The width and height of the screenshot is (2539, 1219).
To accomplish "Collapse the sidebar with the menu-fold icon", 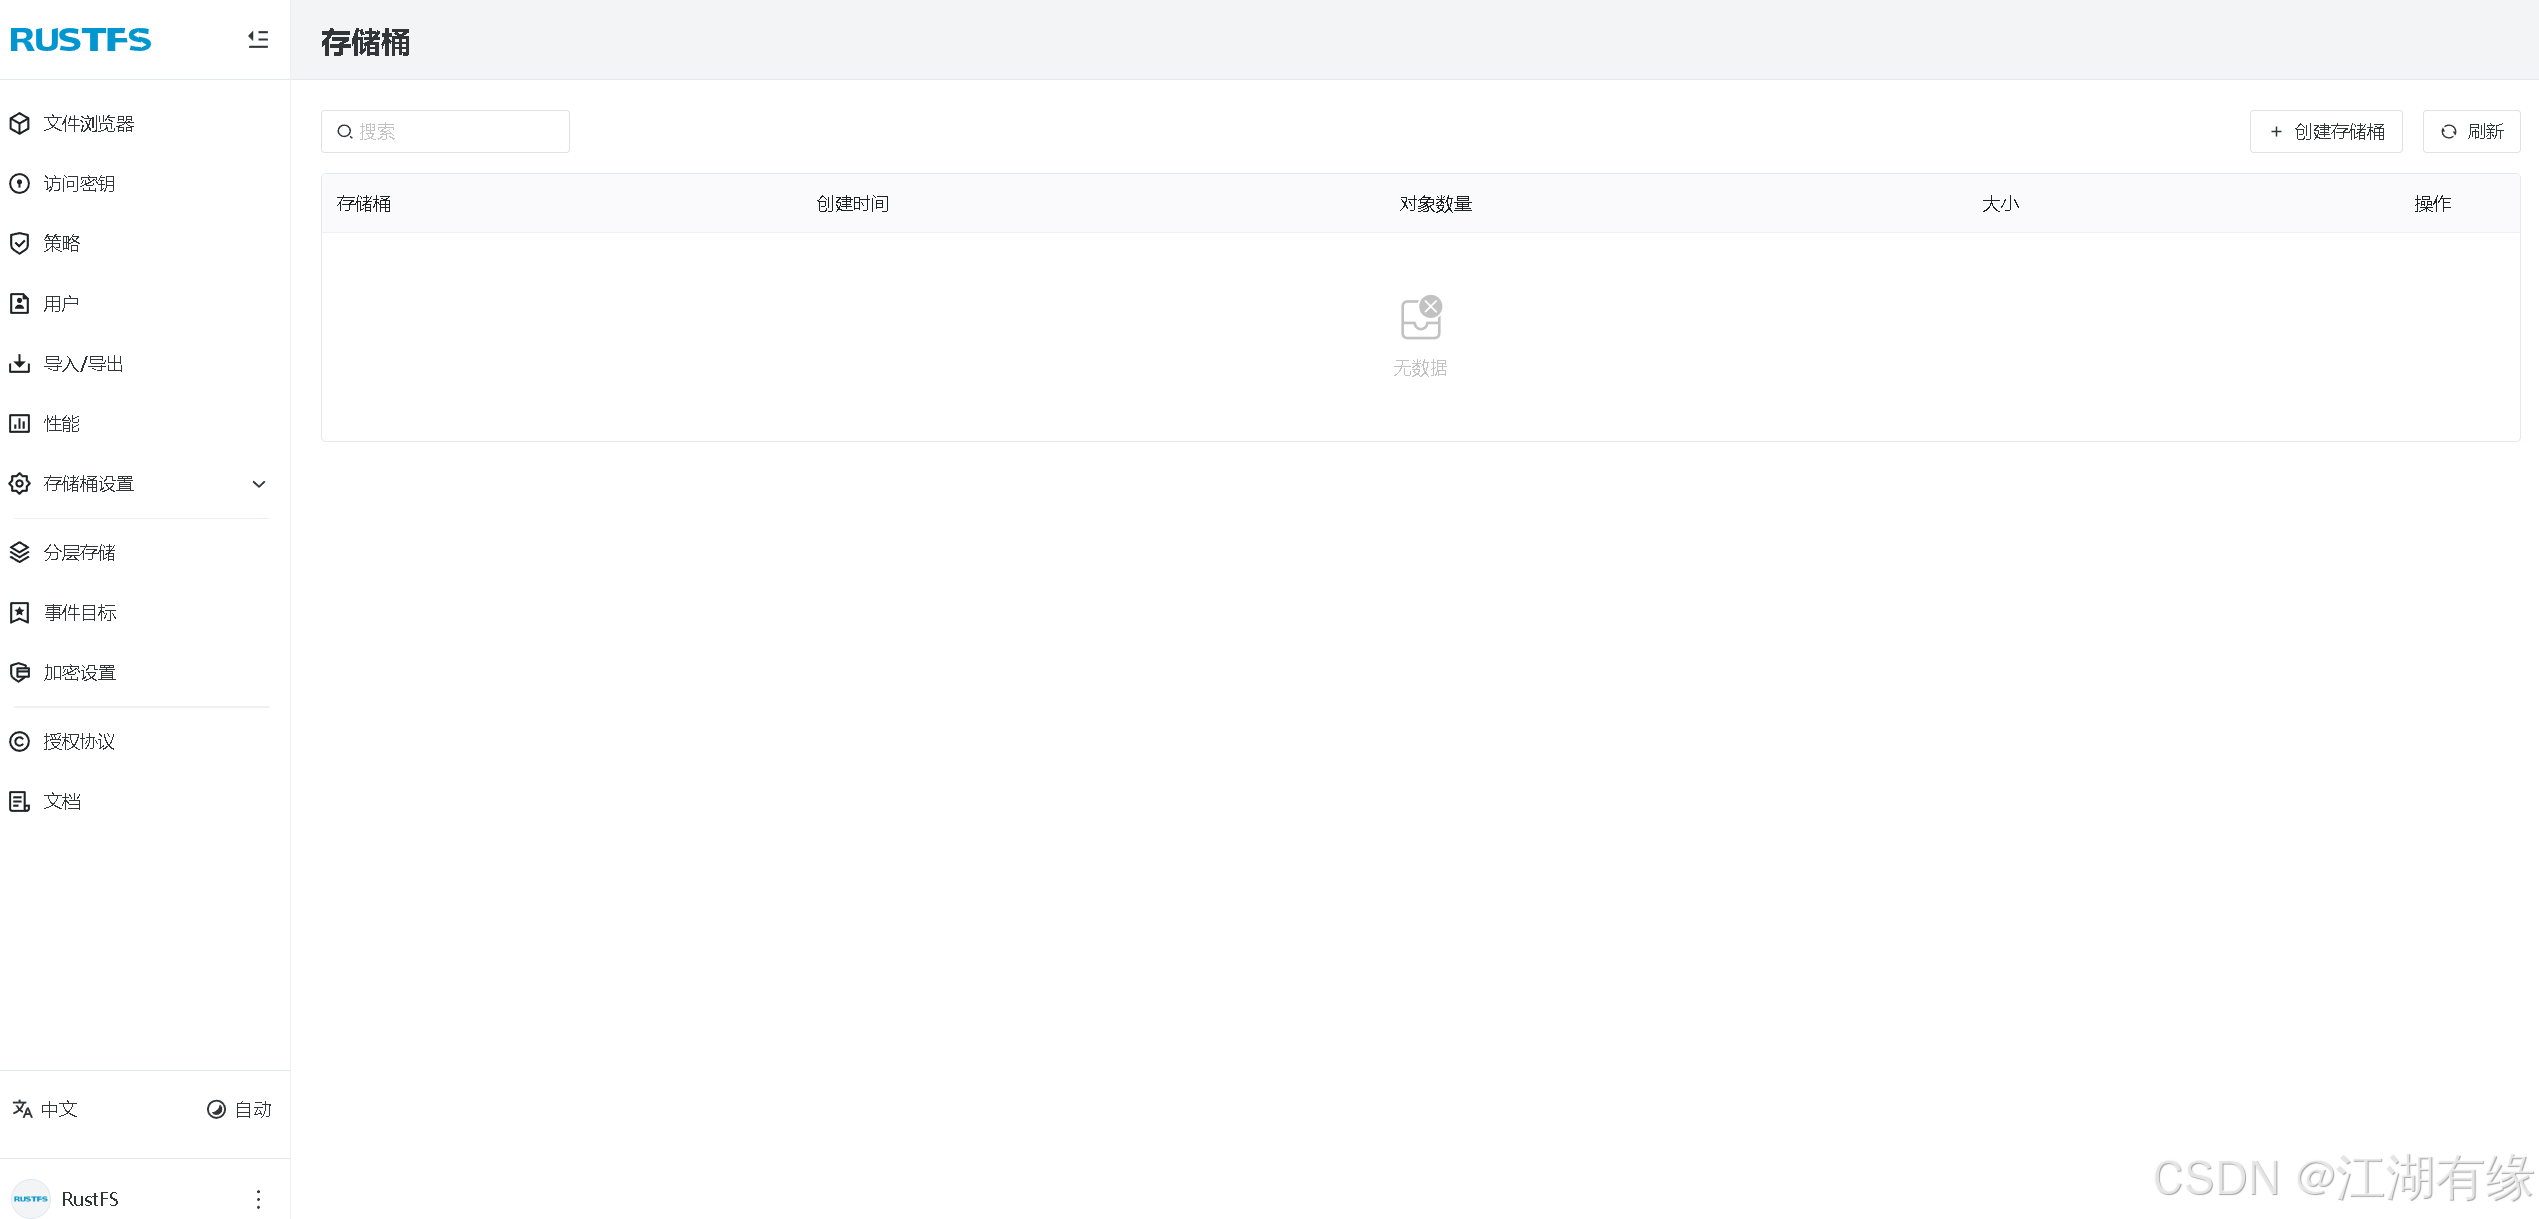I will 258,39.
